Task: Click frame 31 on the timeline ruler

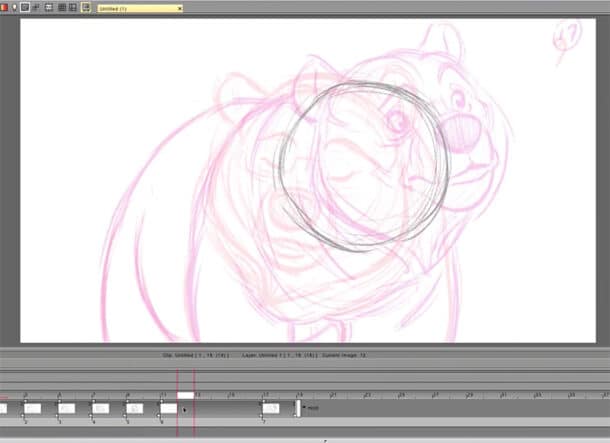Action: [x=504, y=395]
